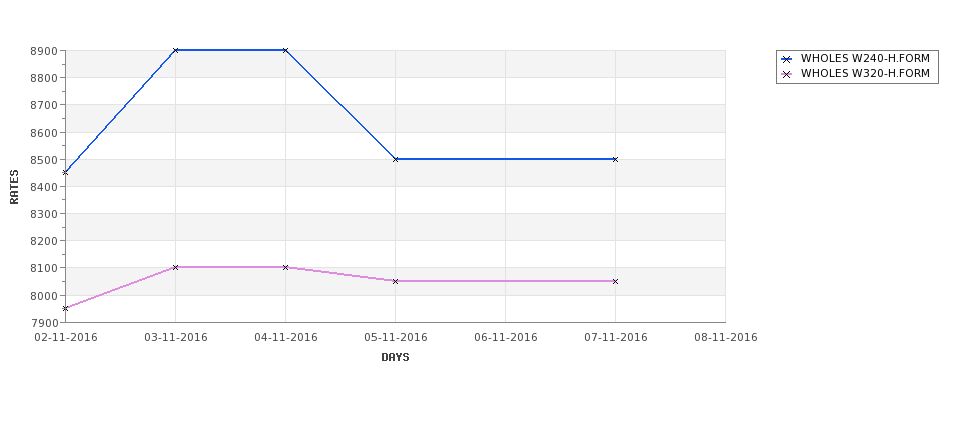975x429 pixels.
Task: Click the 8900 y-axis label
Action: click(x=44, y=51)
